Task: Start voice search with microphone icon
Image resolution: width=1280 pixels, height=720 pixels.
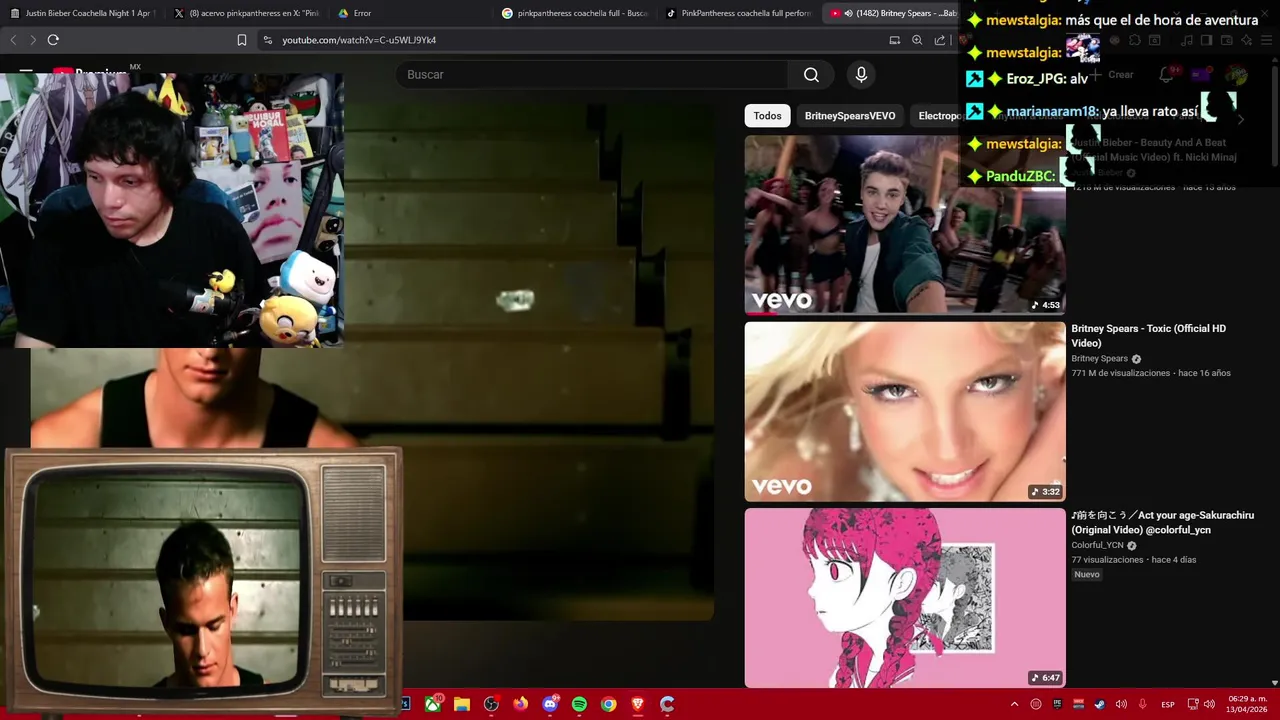Action: (x=861, y=75)
